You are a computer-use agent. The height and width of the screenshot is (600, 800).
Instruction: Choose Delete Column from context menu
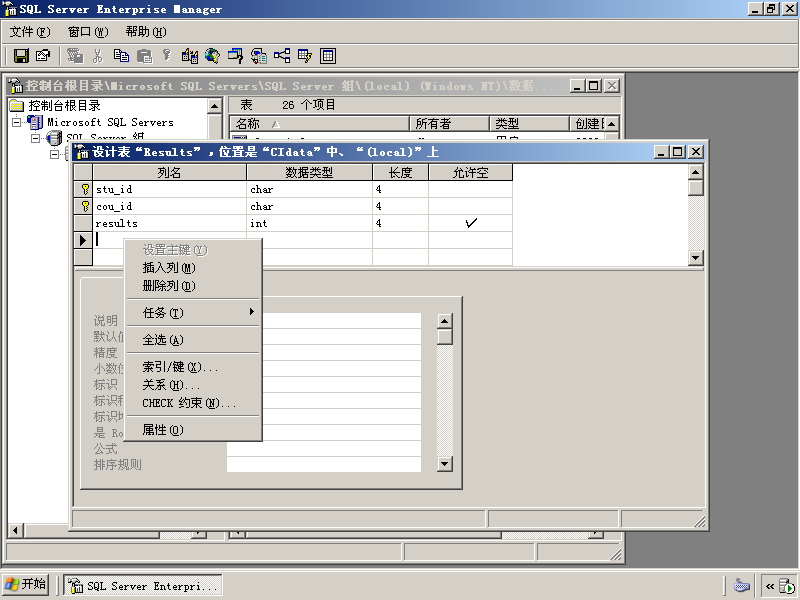pyautogui.click(x=193, y=286)
